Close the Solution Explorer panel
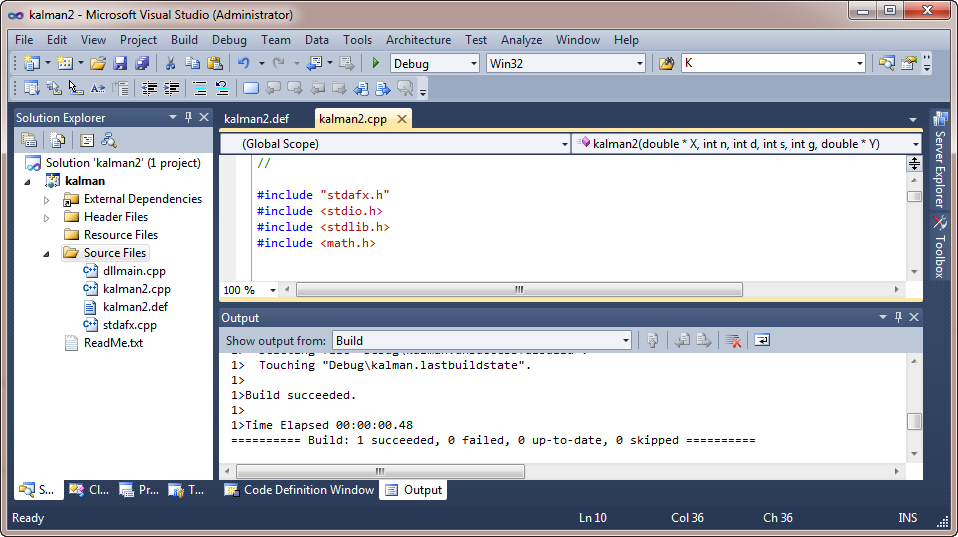The image size is (958, 537). 203,117
